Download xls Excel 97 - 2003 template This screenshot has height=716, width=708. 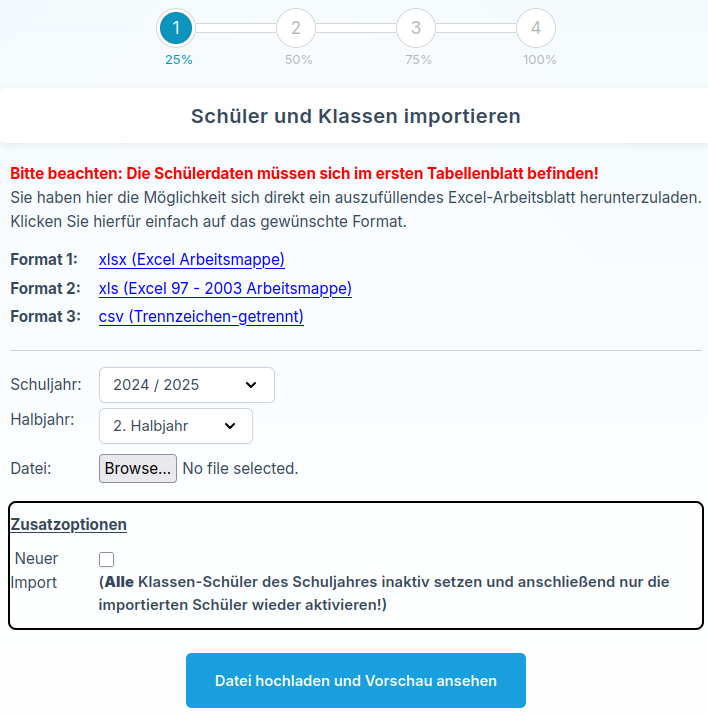pyautogui.click(x=225, y=289)
